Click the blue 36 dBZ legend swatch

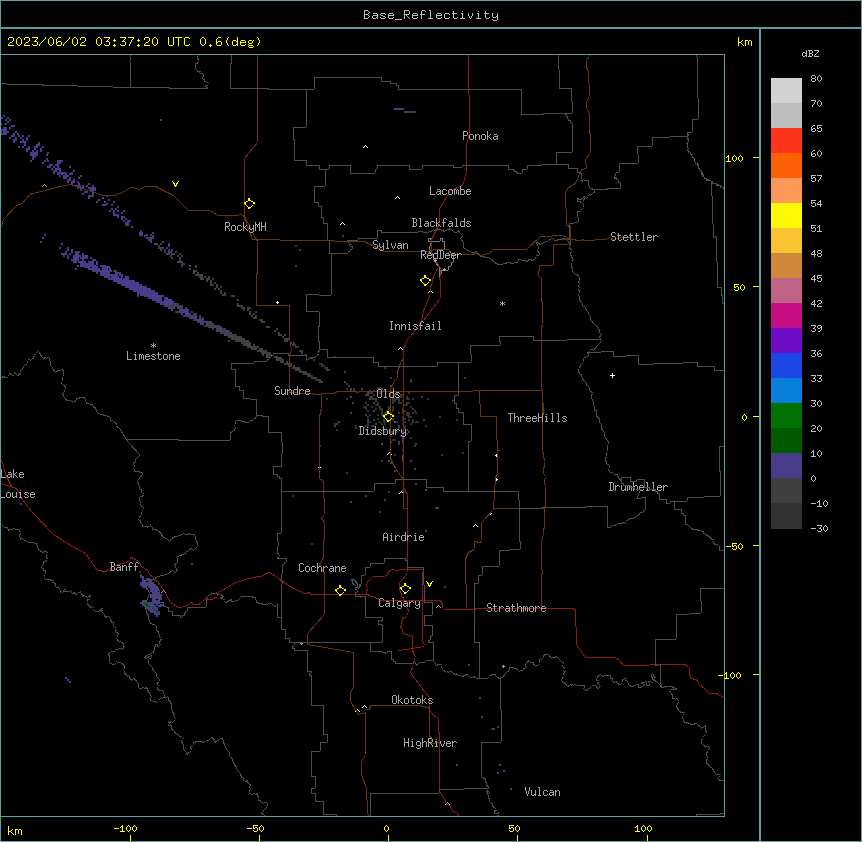tap(786, 365)
